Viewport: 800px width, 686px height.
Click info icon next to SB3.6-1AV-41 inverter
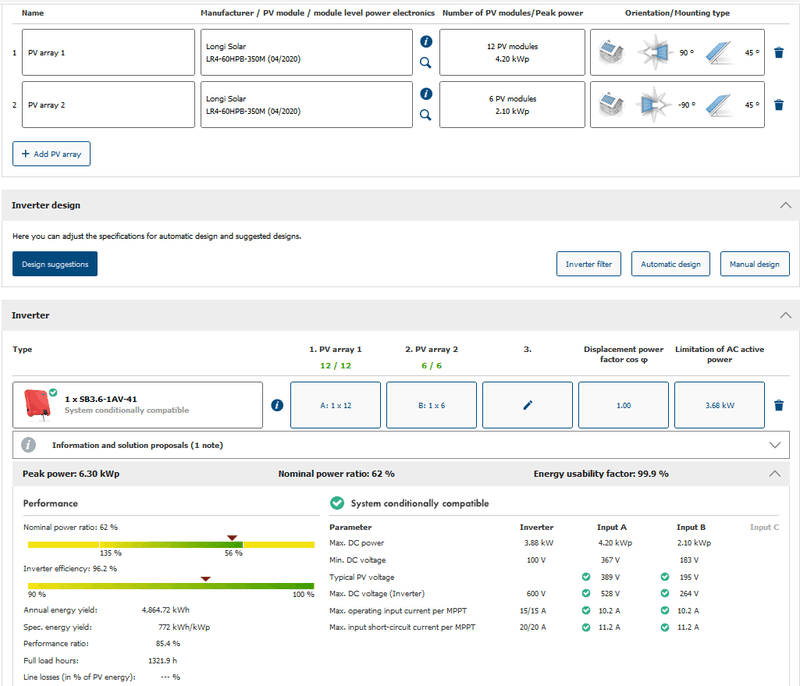pyautogui.click(x=277, y=405)
